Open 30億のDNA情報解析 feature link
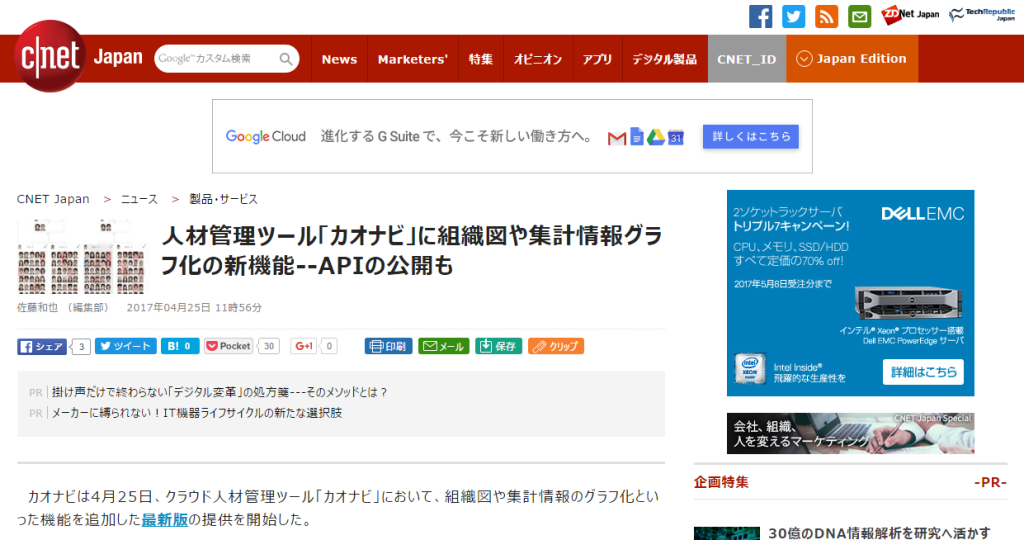This screenshot has height=540, width=1024. (879, 533)
